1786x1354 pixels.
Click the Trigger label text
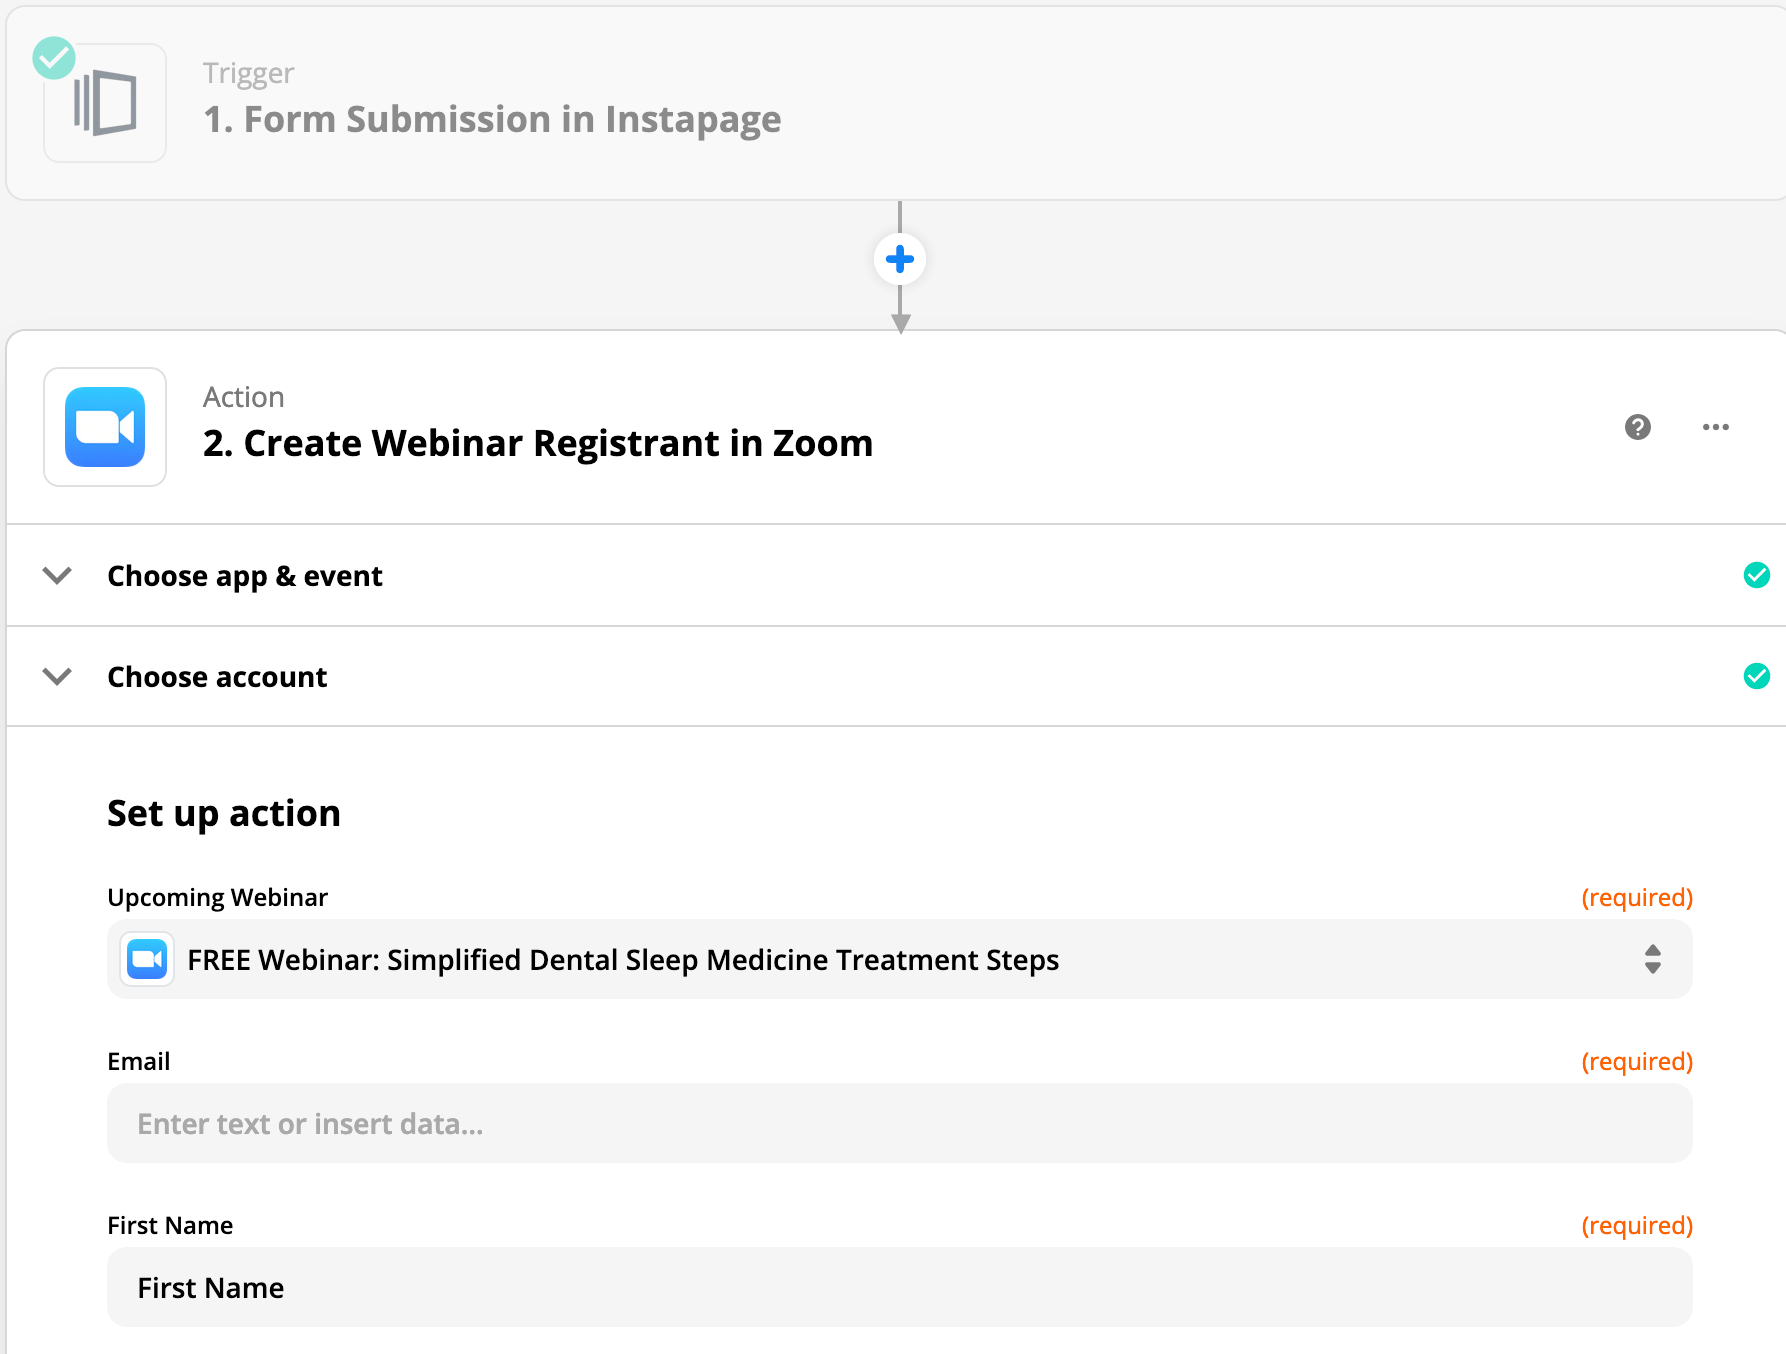[248, 73]
